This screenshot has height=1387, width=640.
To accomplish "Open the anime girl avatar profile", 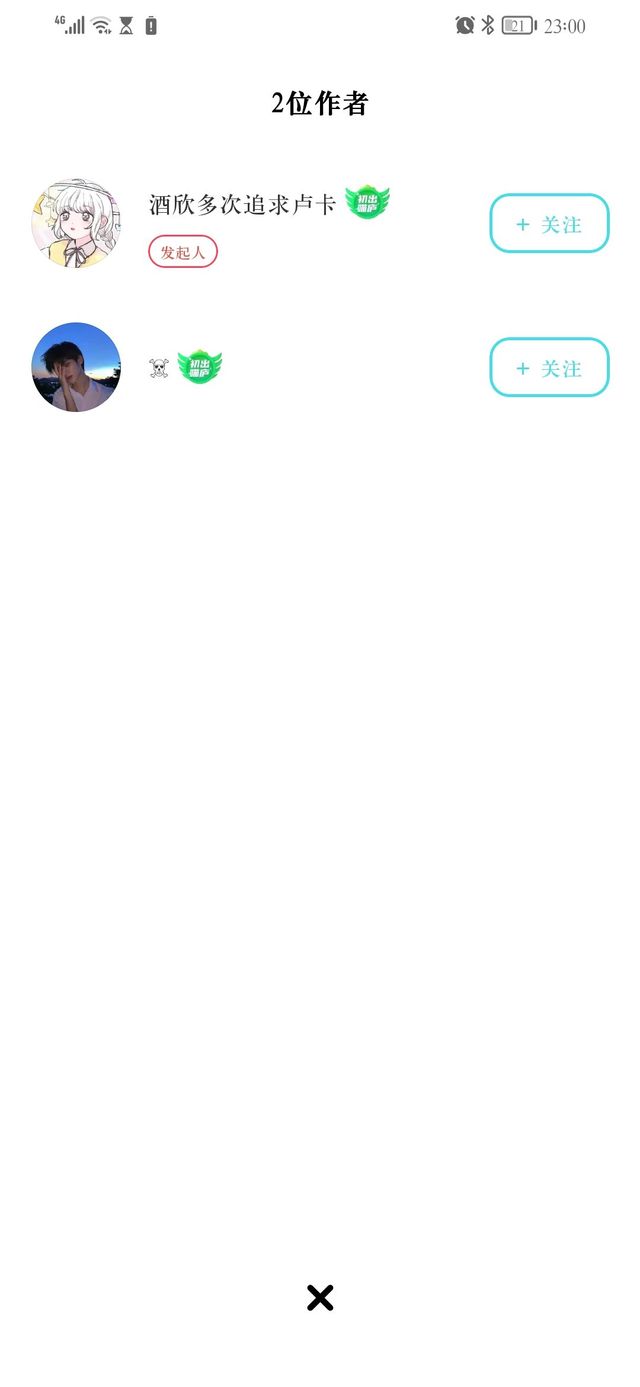I will 76,223.
